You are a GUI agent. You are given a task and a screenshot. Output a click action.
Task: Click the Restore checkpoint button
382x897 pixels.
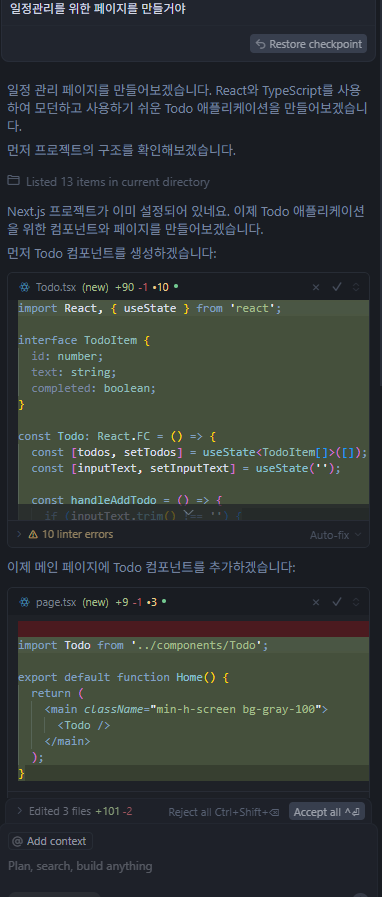(308, 44)
